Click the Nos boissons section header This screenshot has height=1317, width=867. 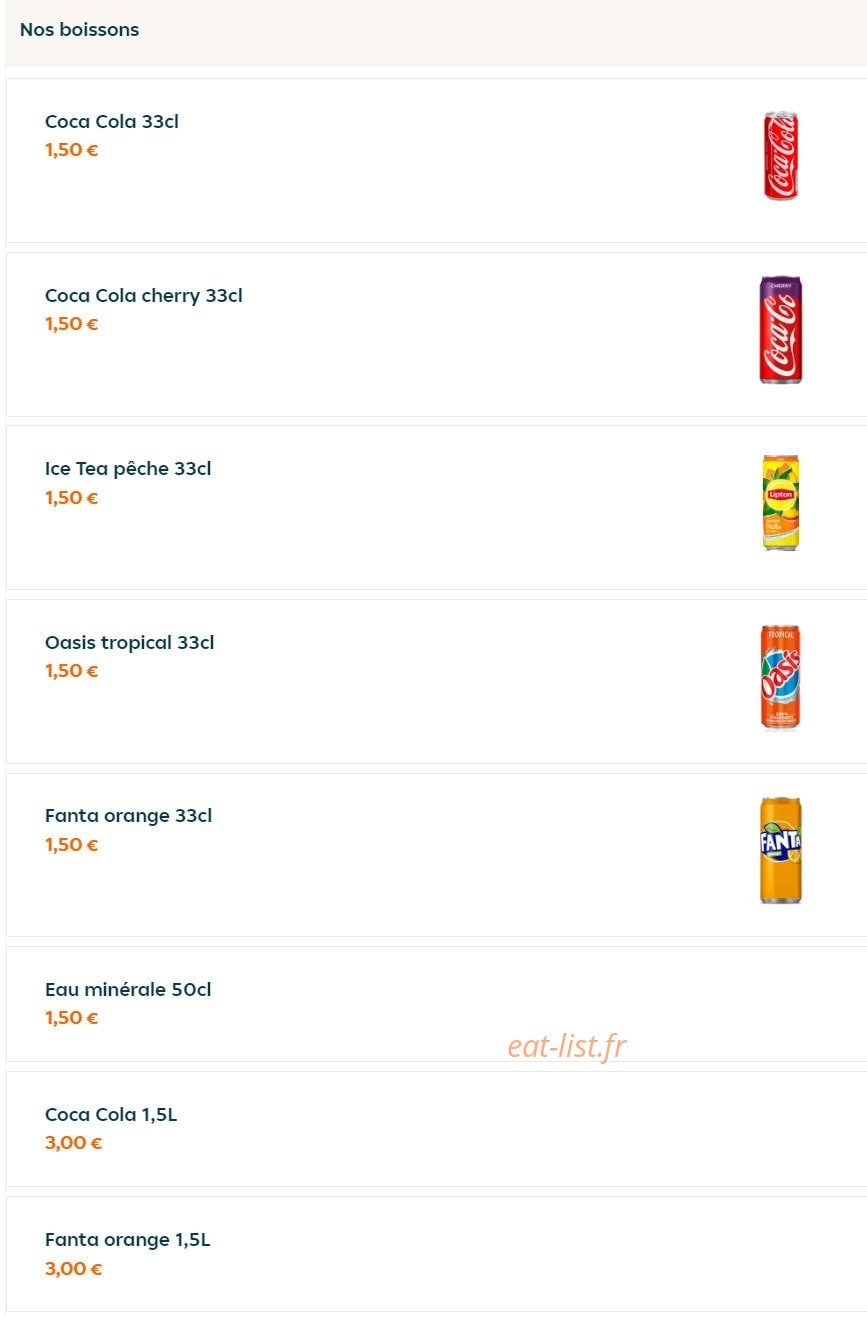[x=80, y=30]
